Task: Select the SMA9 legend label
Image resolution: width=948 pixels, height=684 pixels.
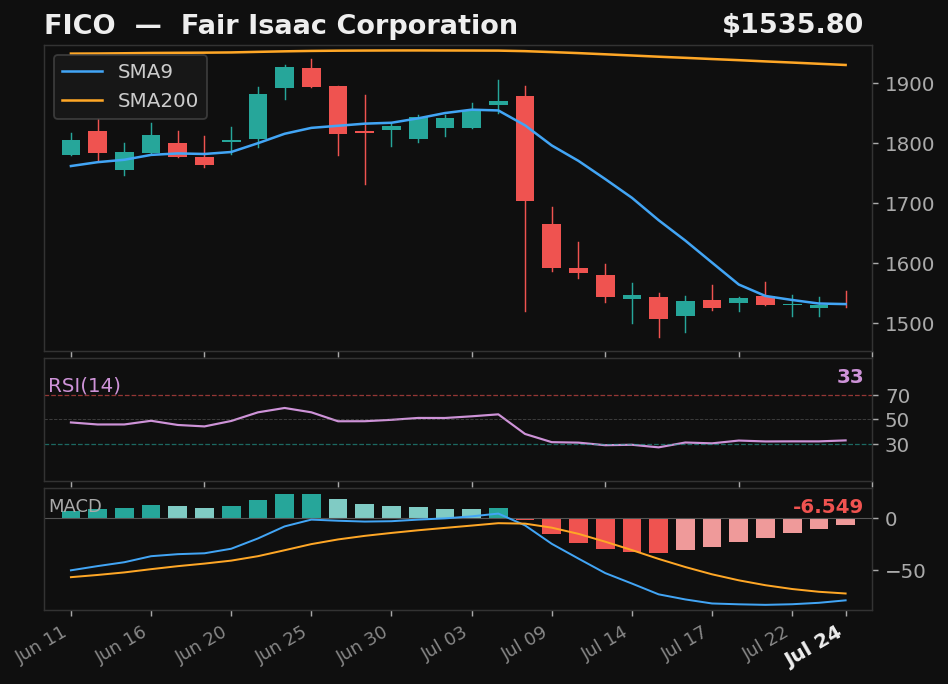Action: (145, 71)
